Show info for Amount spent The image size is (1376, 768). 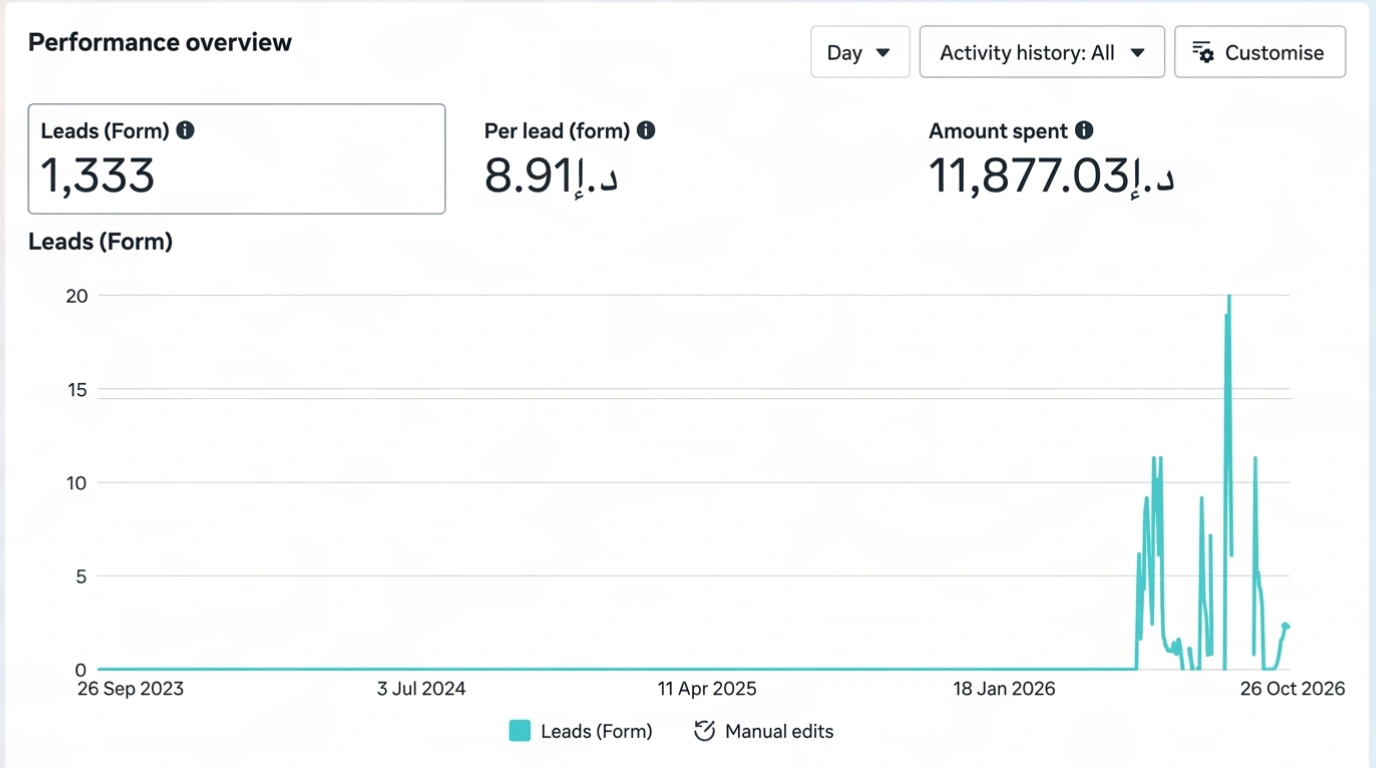point(1084,130)
